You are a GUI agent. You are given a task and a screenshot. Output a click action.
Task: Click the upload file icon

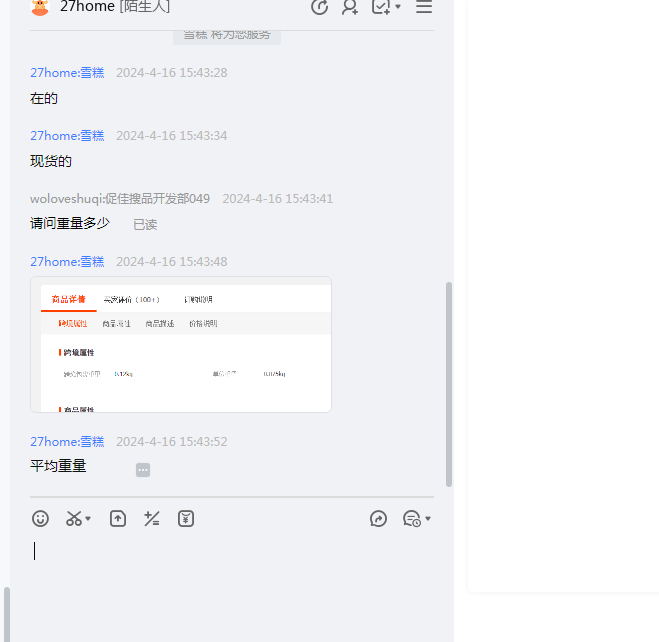(118, 518)
